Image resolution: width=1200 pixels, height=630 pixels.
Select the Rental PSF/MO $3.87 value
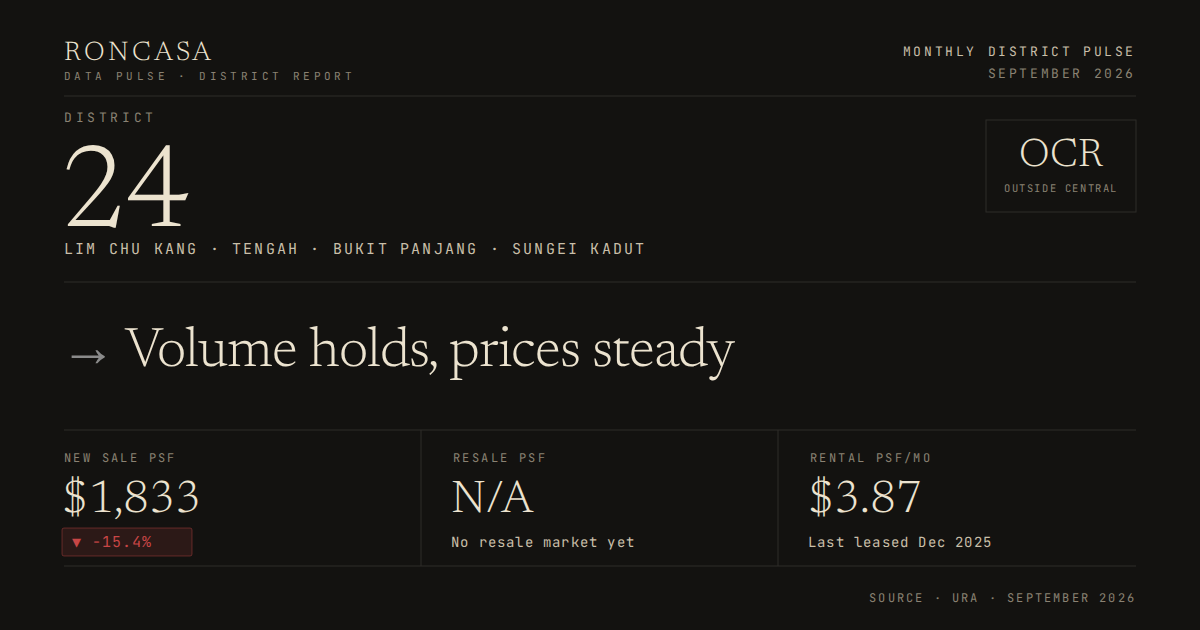pos(865,497)
